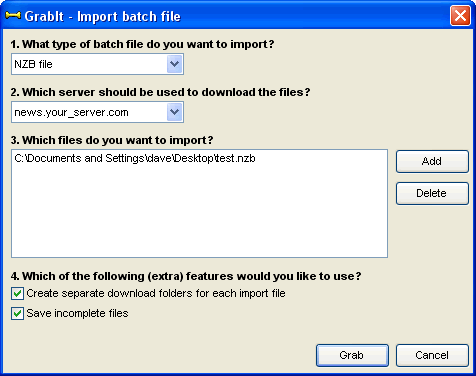Open the server selection dropdown arrow
The width and height of the screenshot is (476, 376).
(174, 112)
